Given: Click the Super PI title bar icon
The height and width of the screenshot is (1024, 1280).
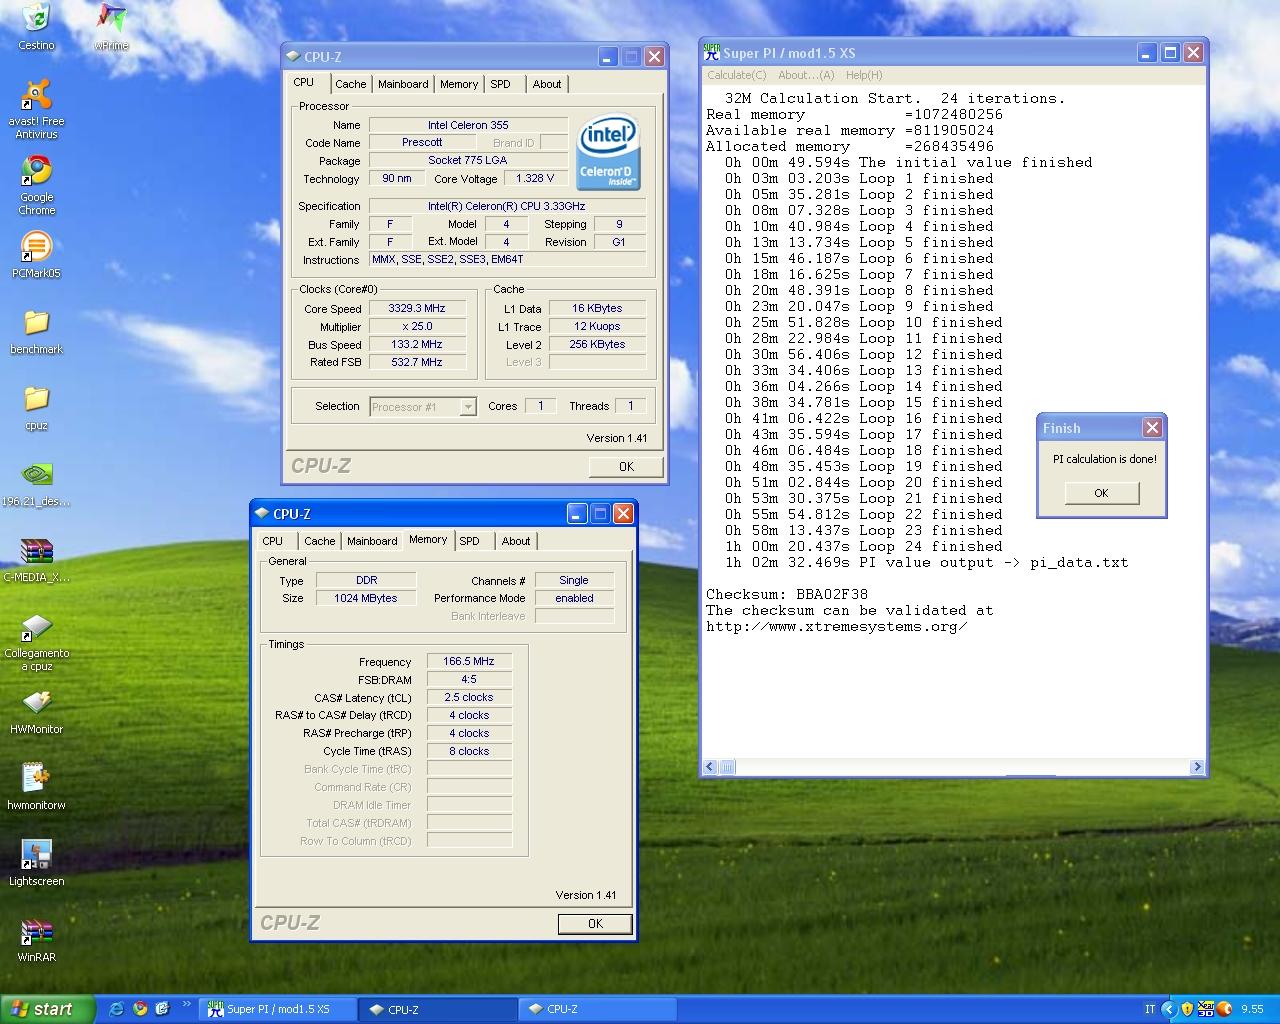Looking at the screenshot, I should (712, 53).
